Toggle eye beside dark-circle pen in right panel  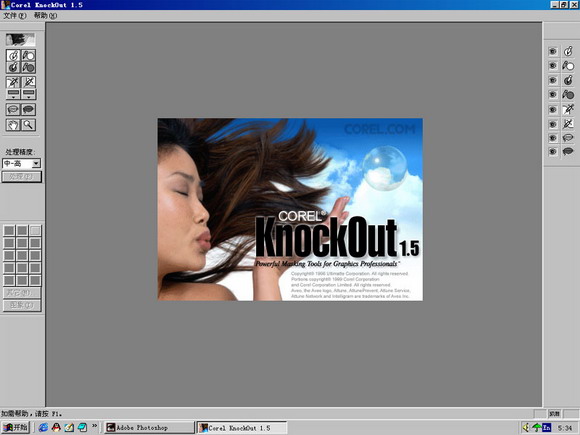pyautogui.click(x=553, y=80)
